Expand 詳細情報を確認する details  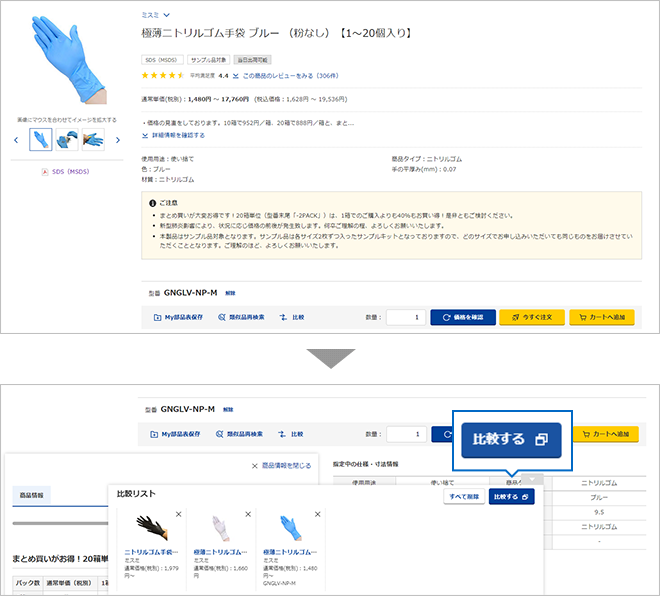173,135
